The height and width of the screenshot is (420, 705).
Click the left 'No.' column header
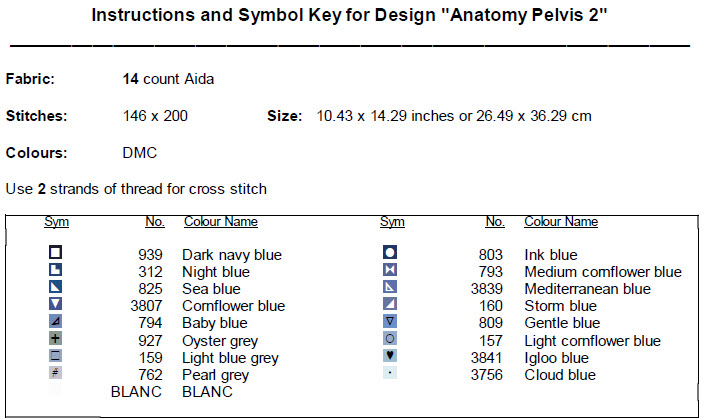[154, 222]
